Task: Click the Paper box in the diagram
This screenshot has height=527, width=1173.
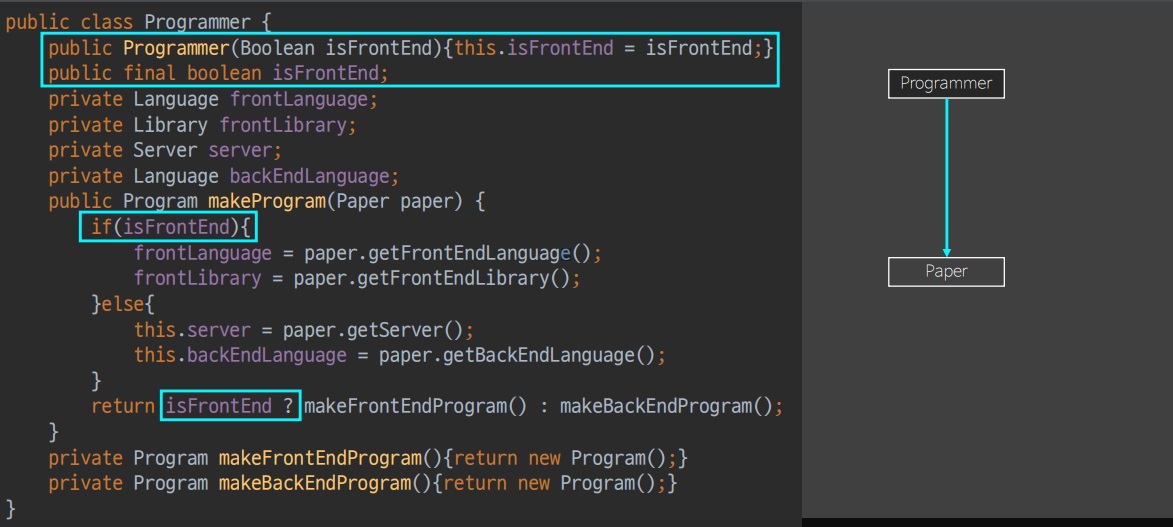Action: [x=946, y=272]
